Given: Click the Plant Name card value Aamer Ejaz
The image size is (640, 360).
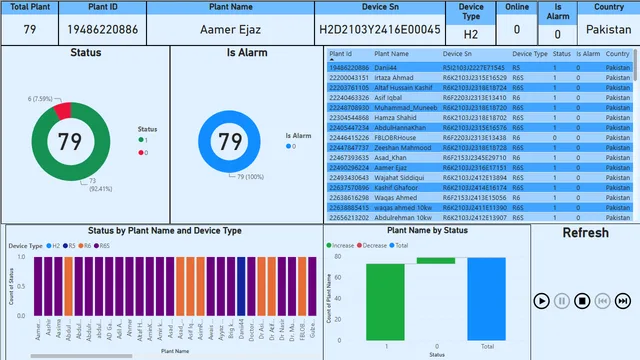Looking at the screenshot, I should tap(231, 29).
